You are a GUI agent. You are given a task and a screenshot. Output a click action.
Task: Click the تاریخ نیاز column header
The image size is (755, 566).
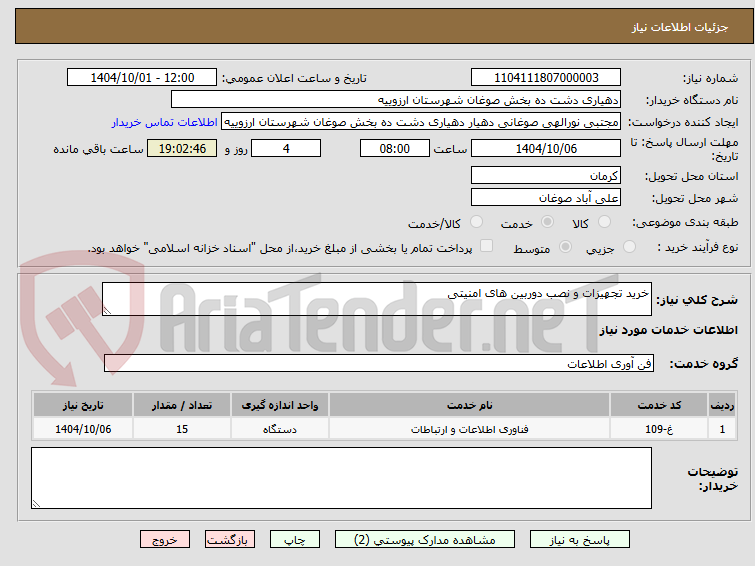click(x=83, y=405)
